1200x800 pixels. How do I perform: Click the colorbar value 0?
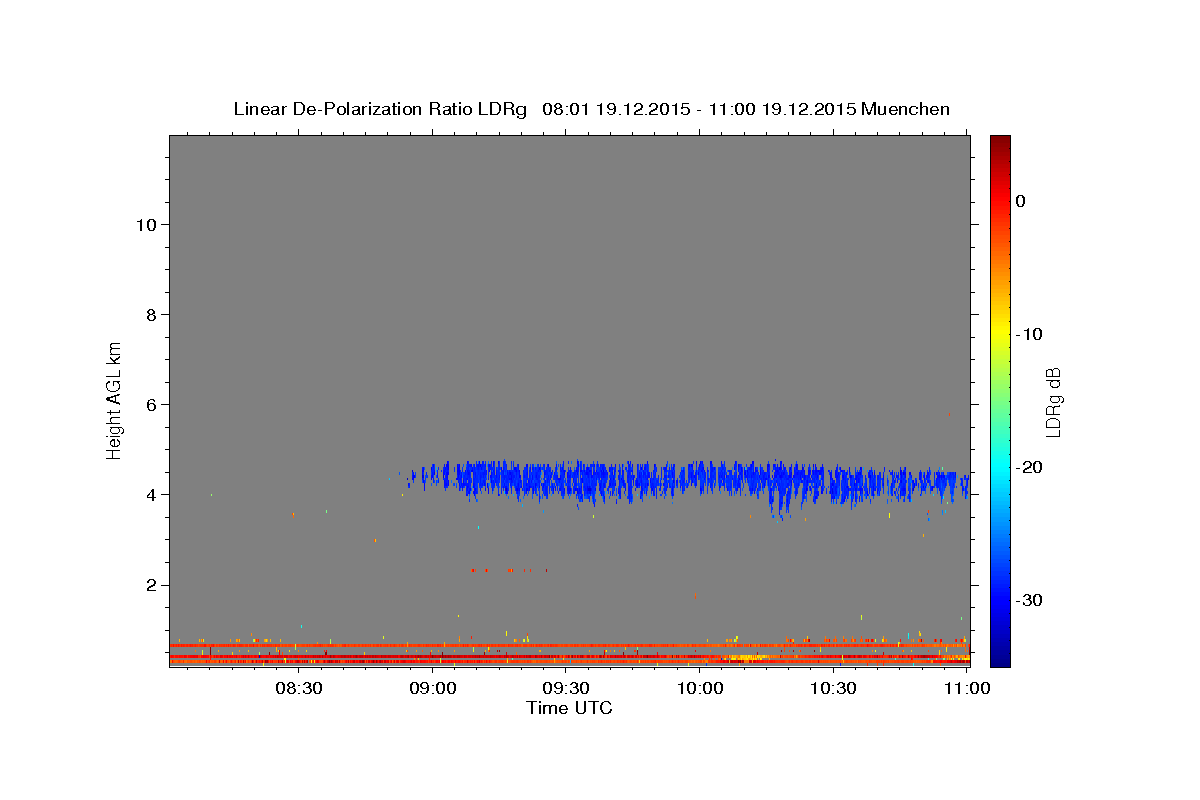pyautogui.click(x=1021, y=201)
